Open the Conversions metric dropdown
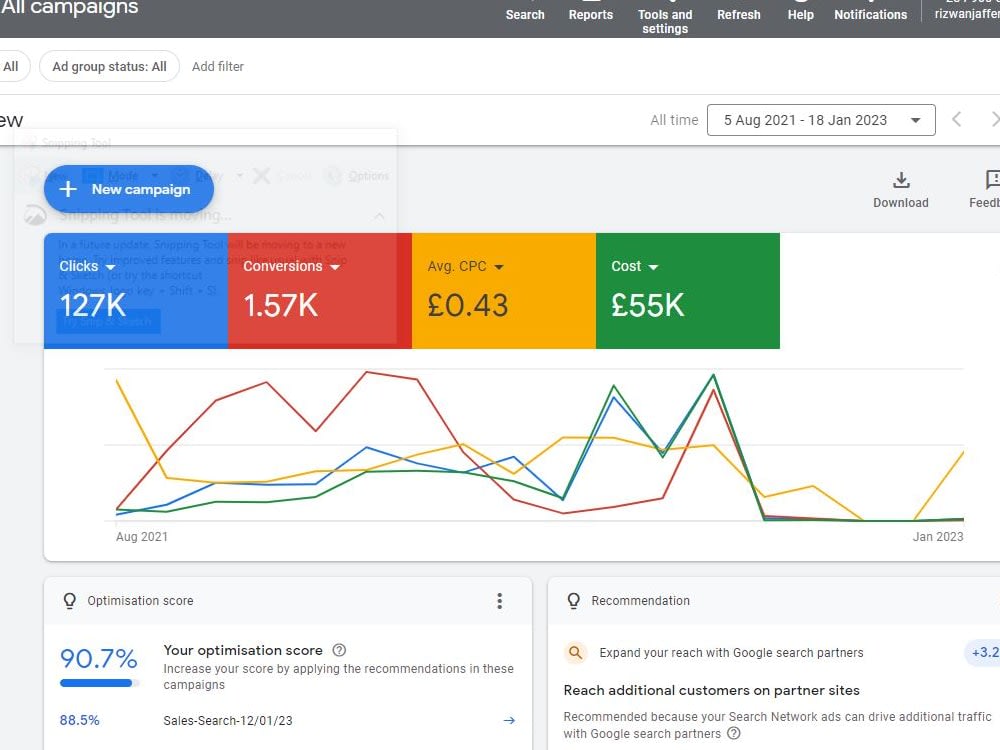This screenshot has height=750, width=1000. (335, 267)
